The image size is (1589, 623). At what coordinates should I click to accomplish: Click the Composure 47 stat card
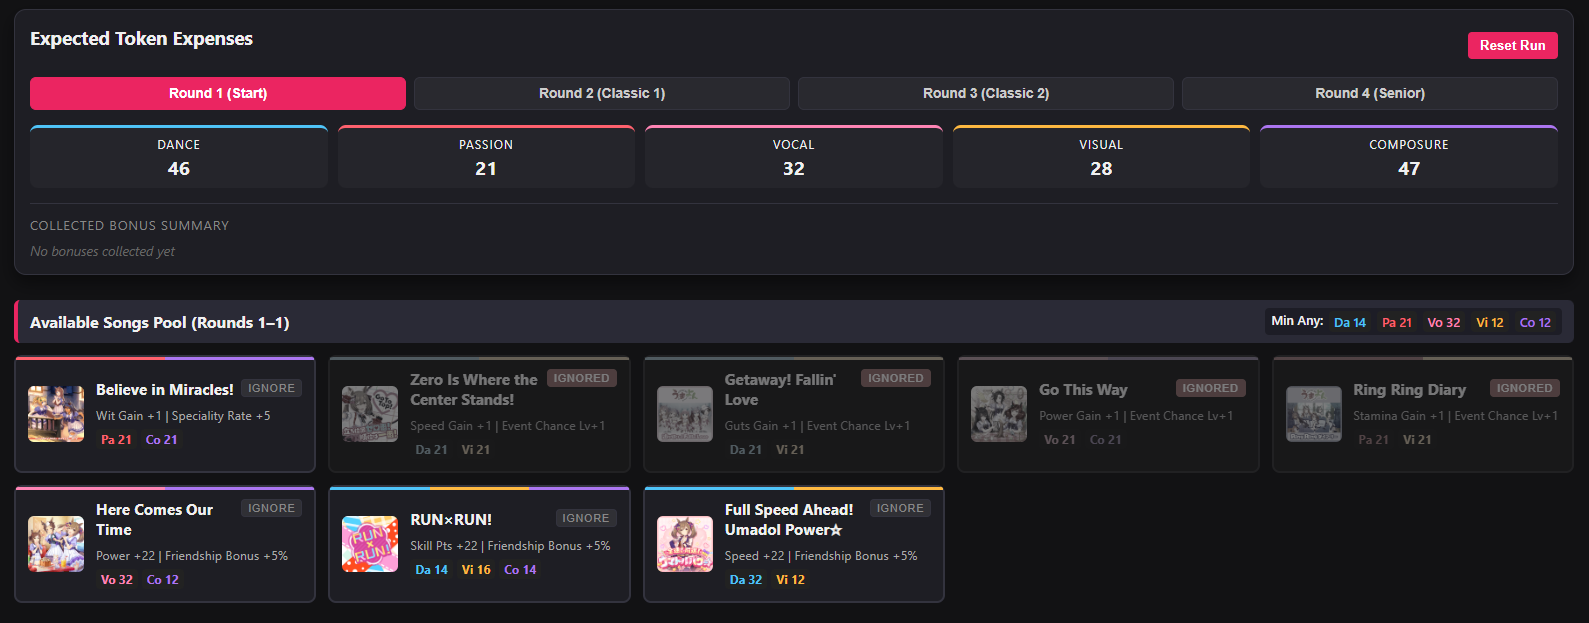click(1409, 157)
